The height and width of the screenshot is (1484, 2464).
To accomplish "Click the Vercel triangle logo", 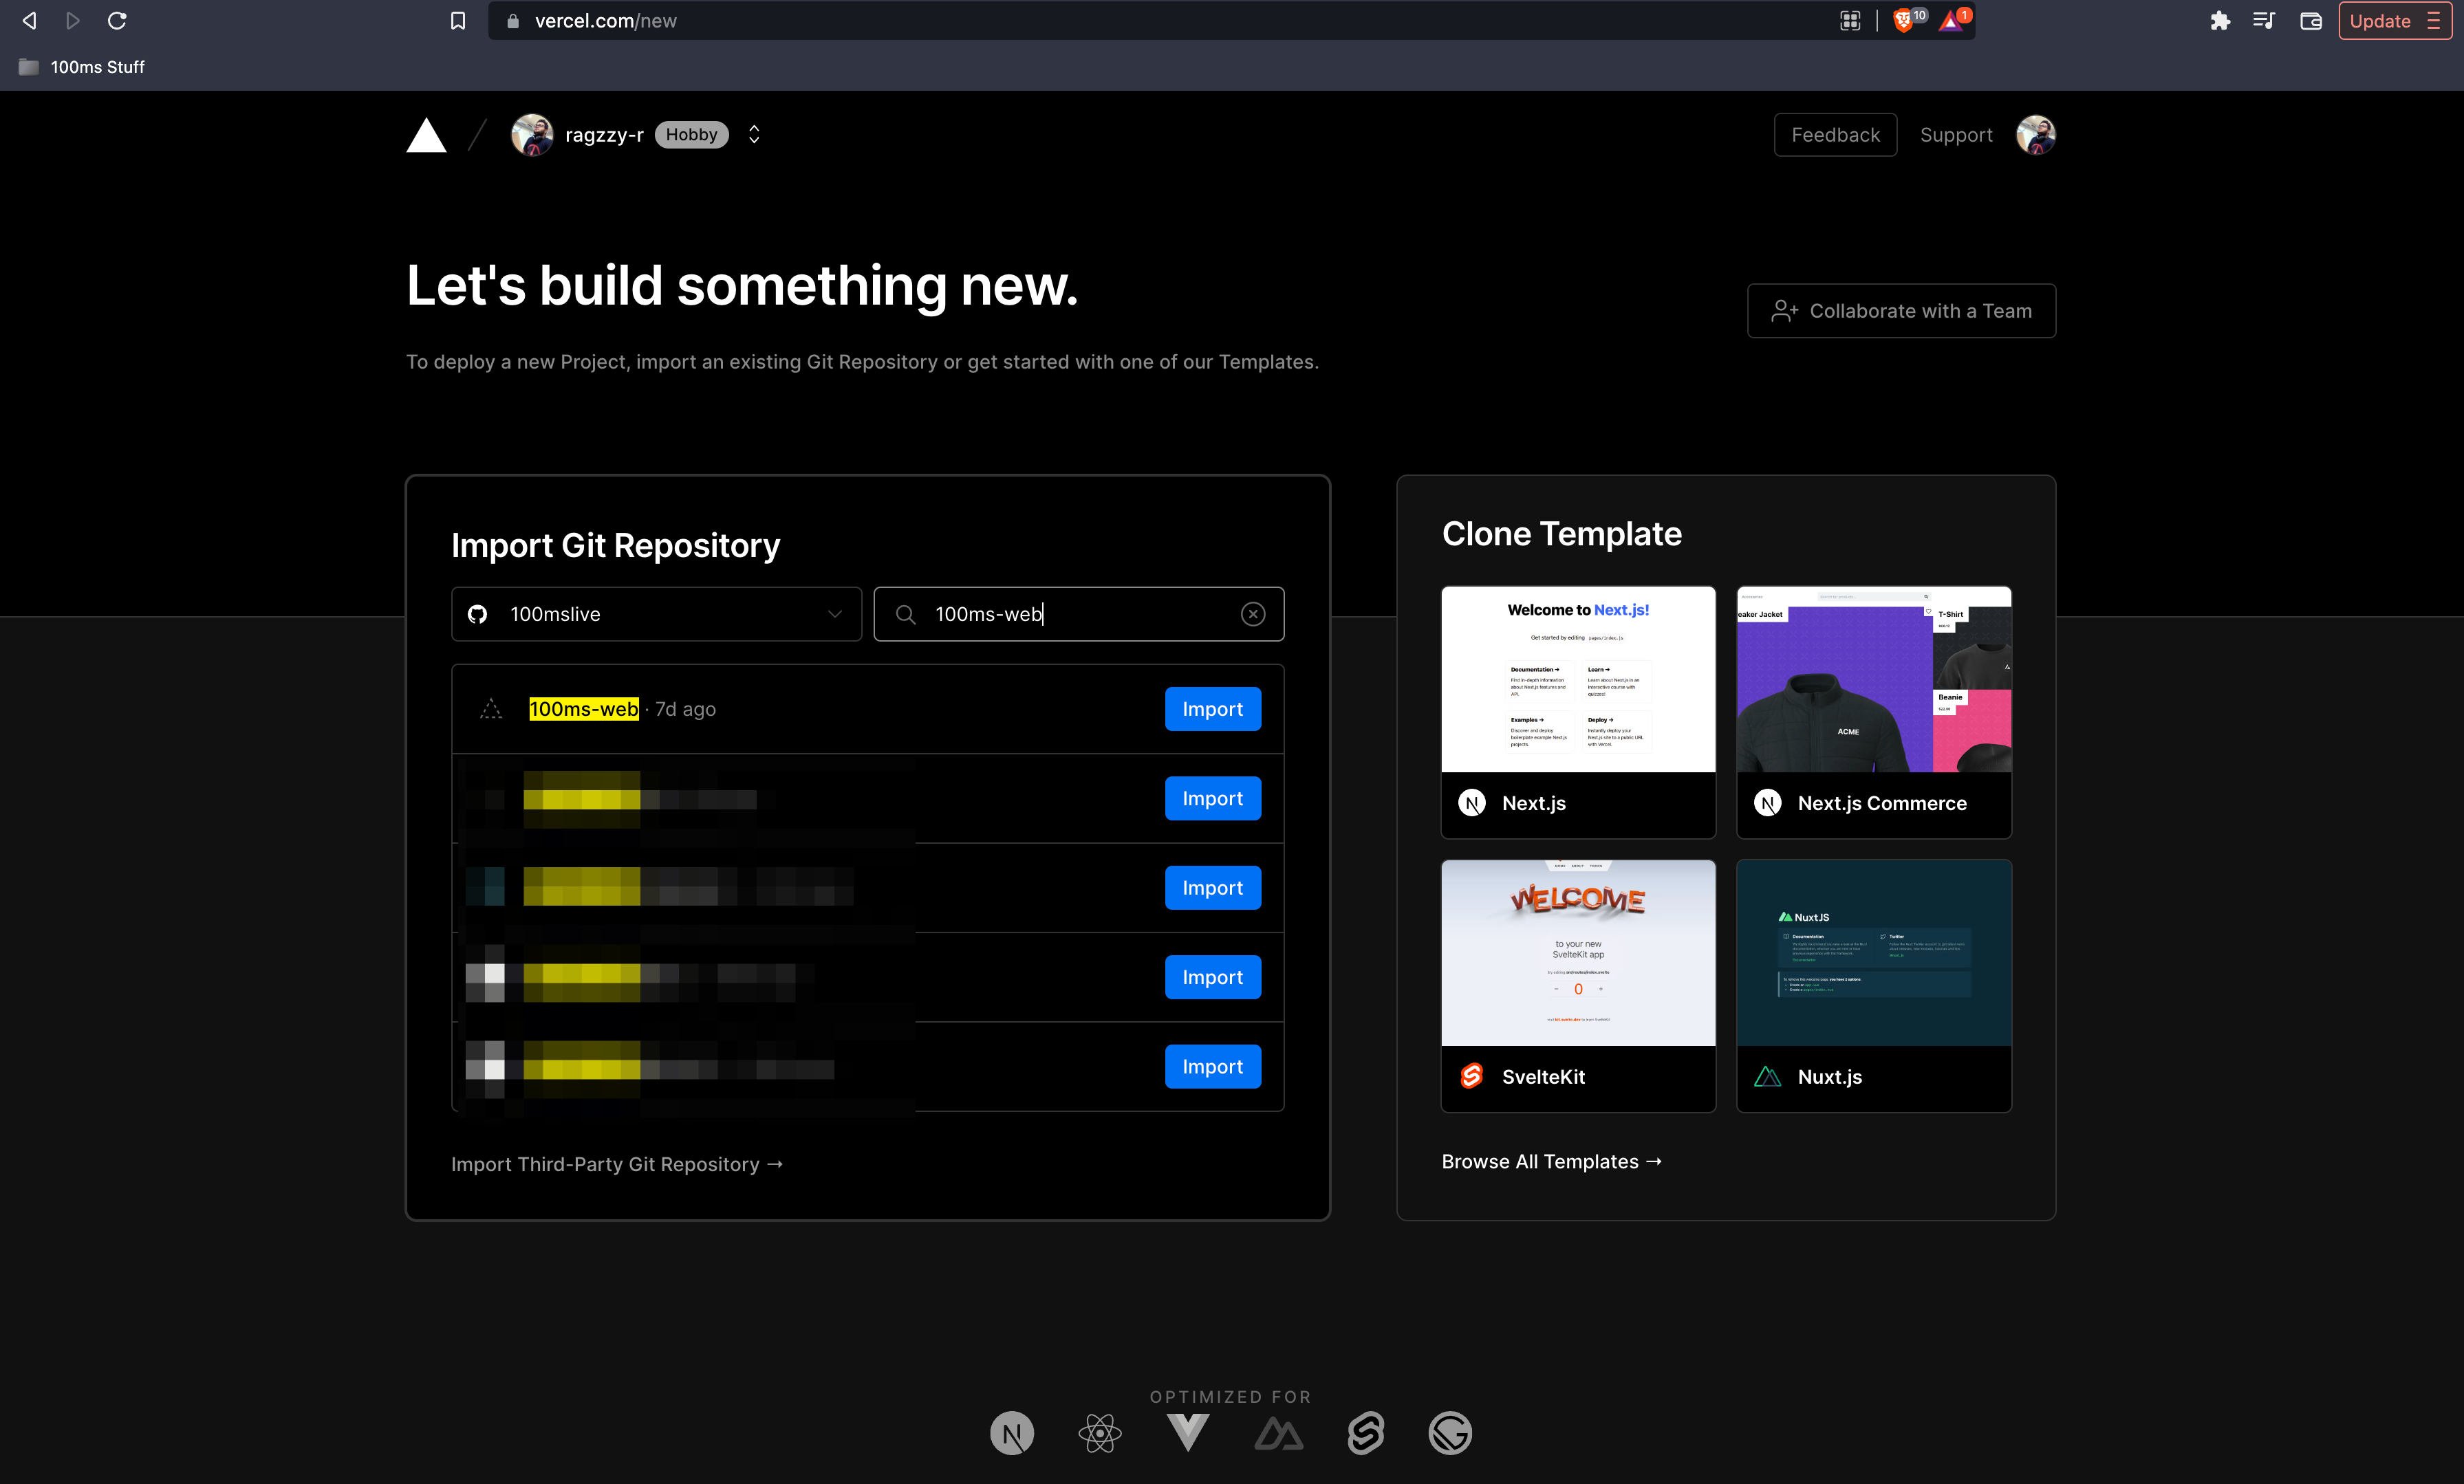I will (426, 136).
